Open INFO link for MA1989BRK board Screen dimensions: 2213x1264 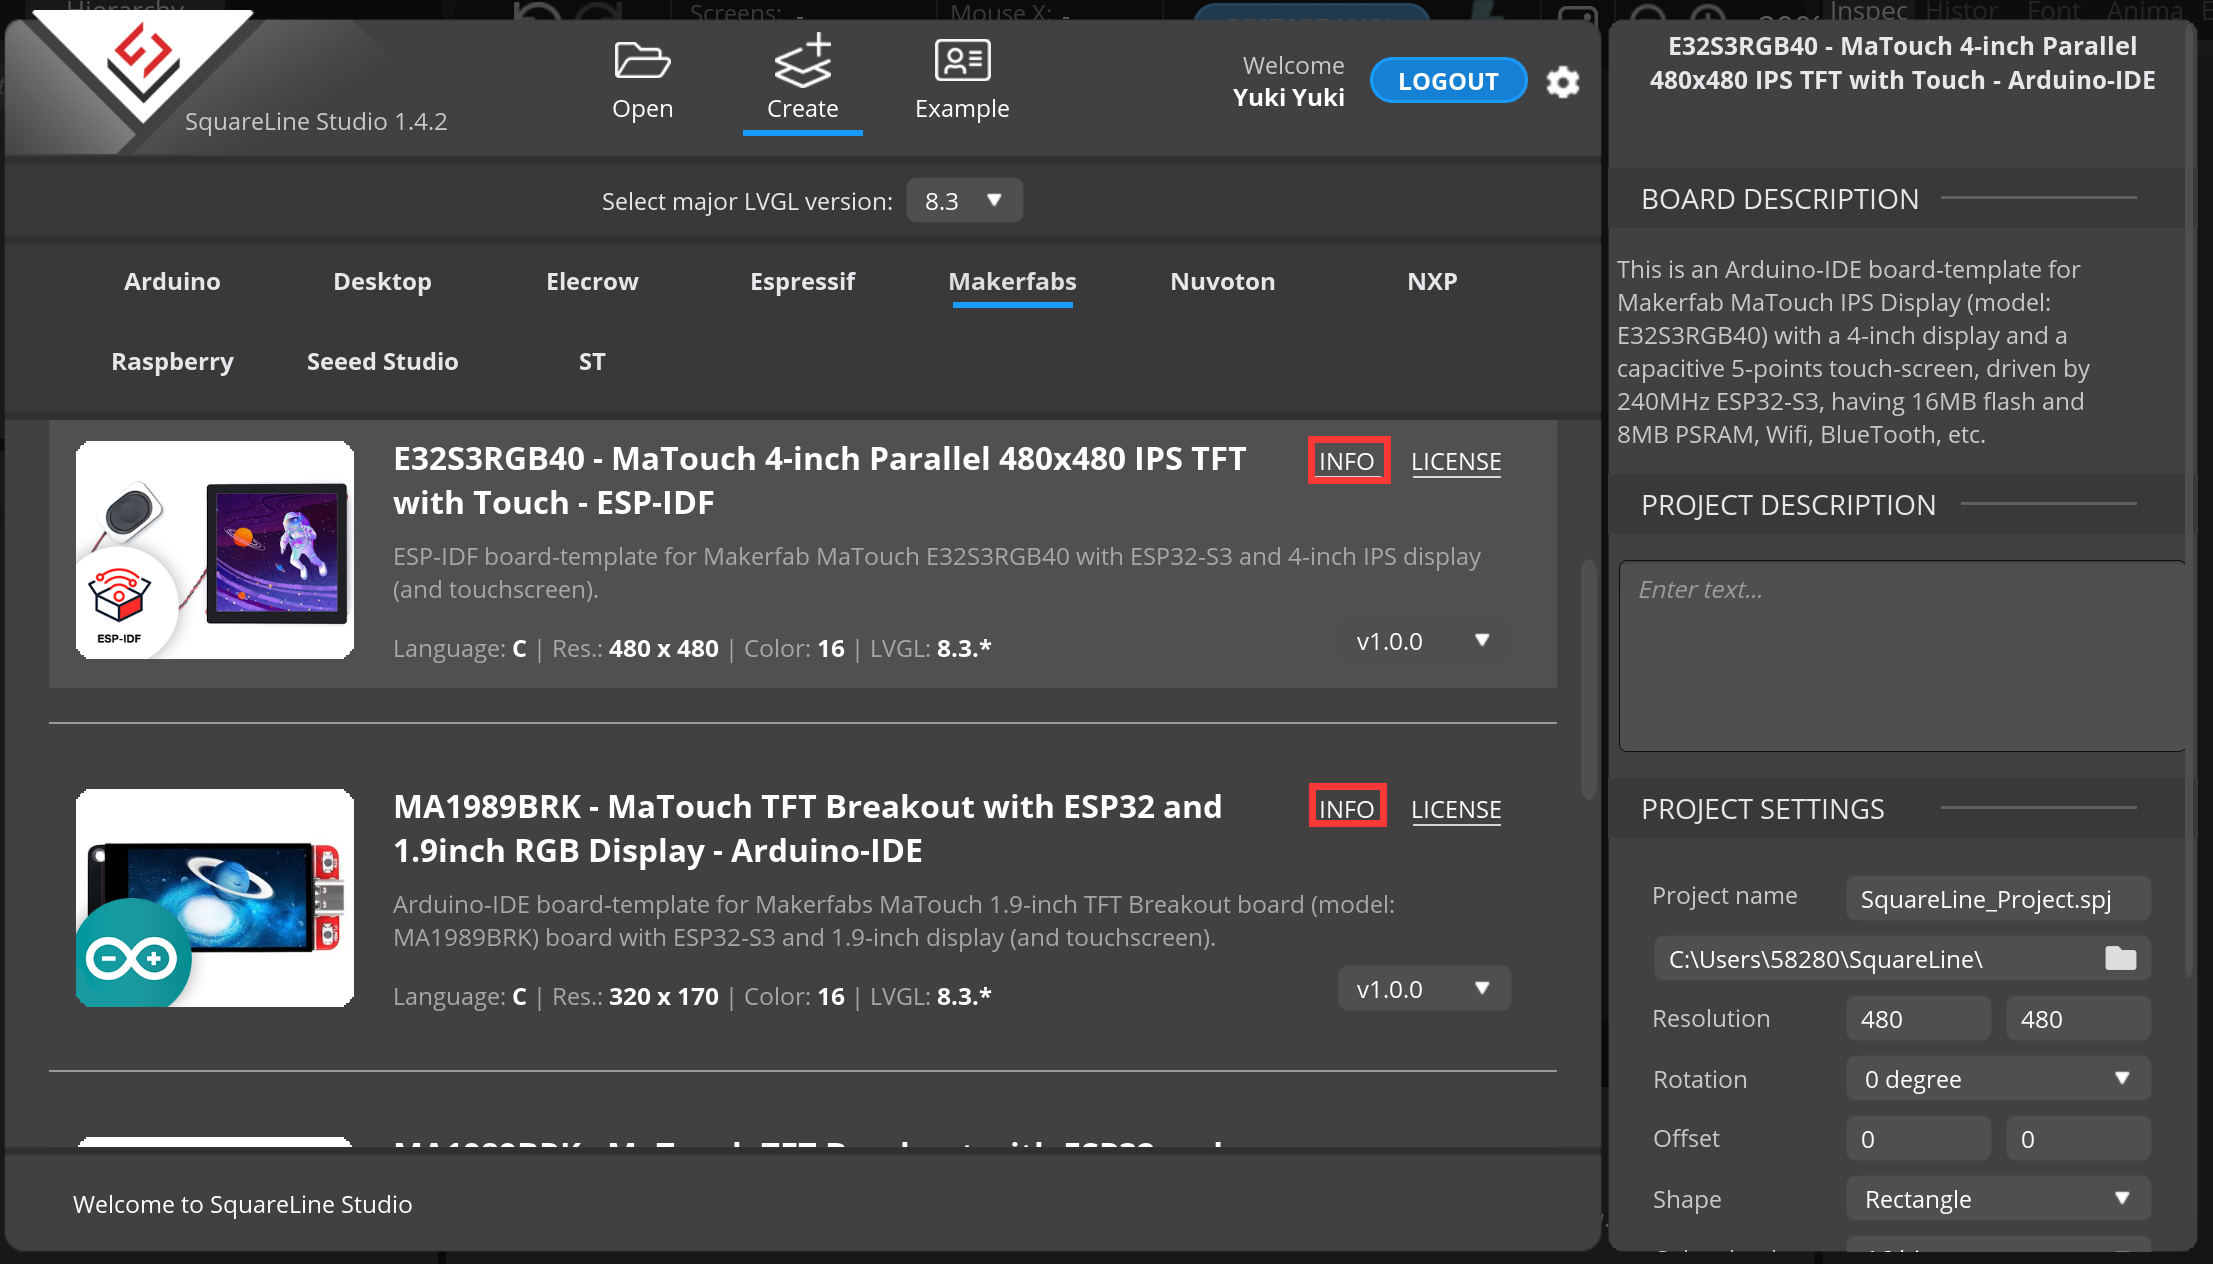1347,809
